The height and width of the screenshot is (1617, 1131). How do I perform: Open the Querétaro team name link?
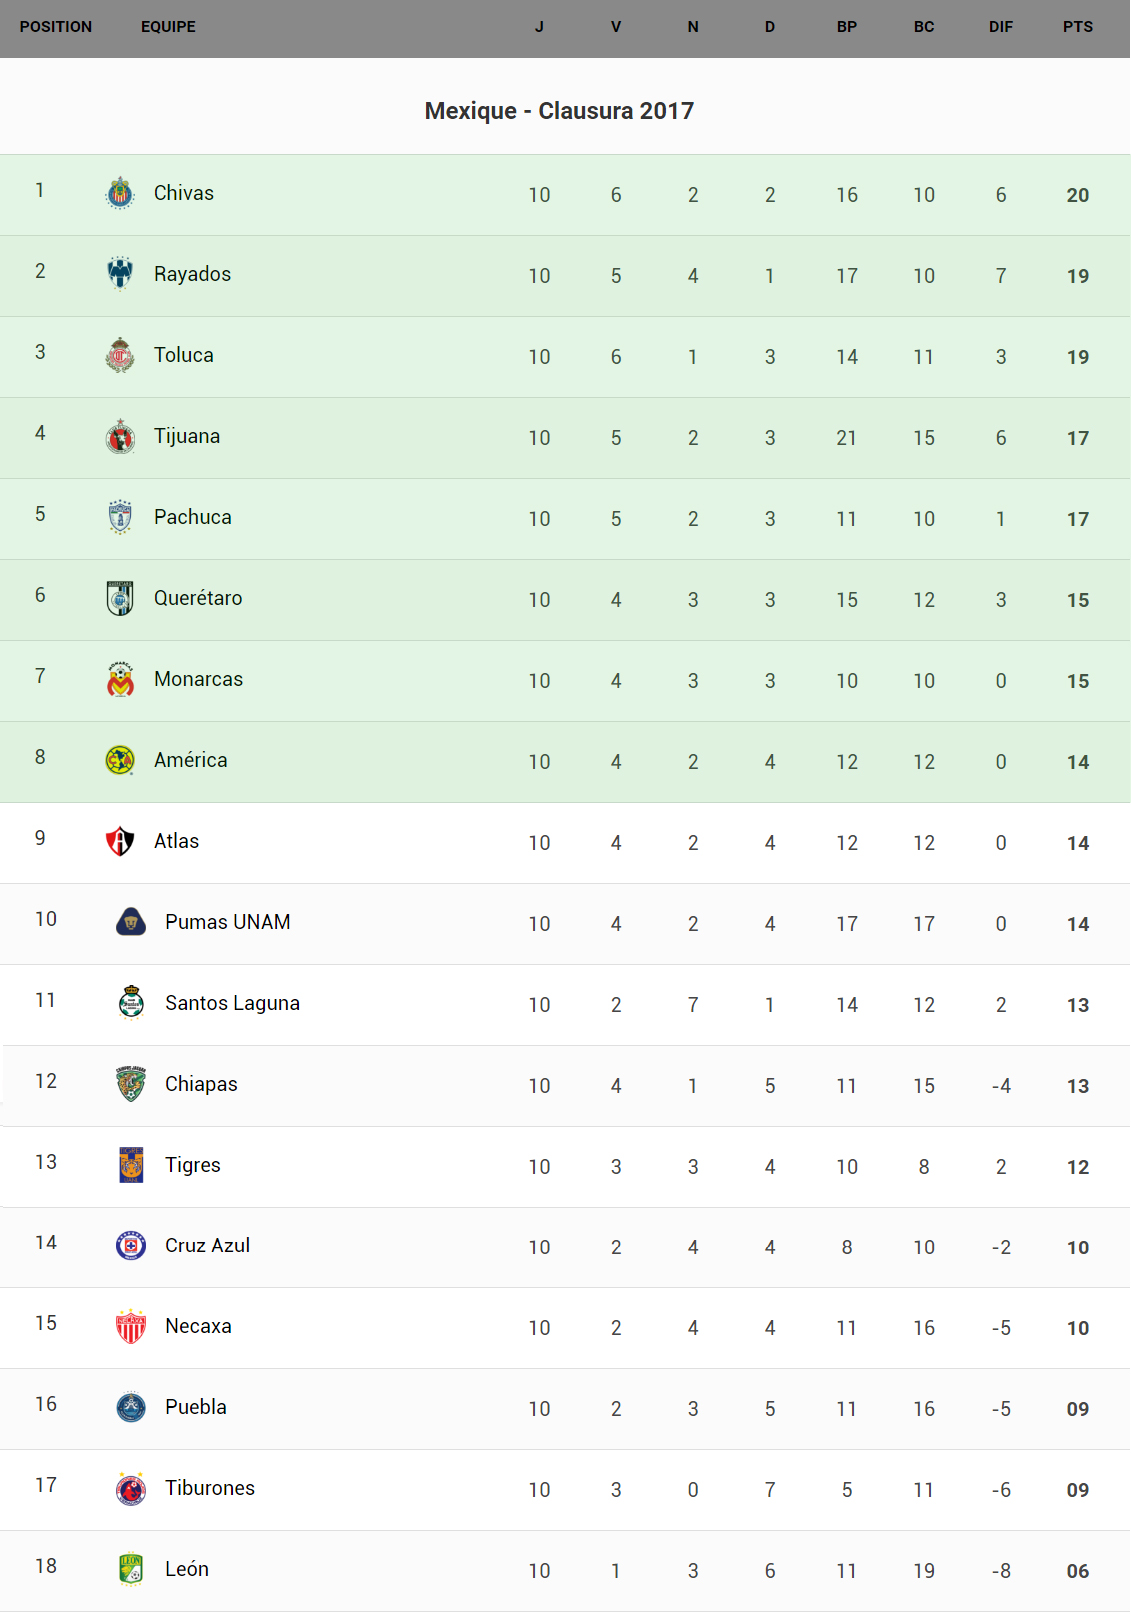tap(198, 598)
